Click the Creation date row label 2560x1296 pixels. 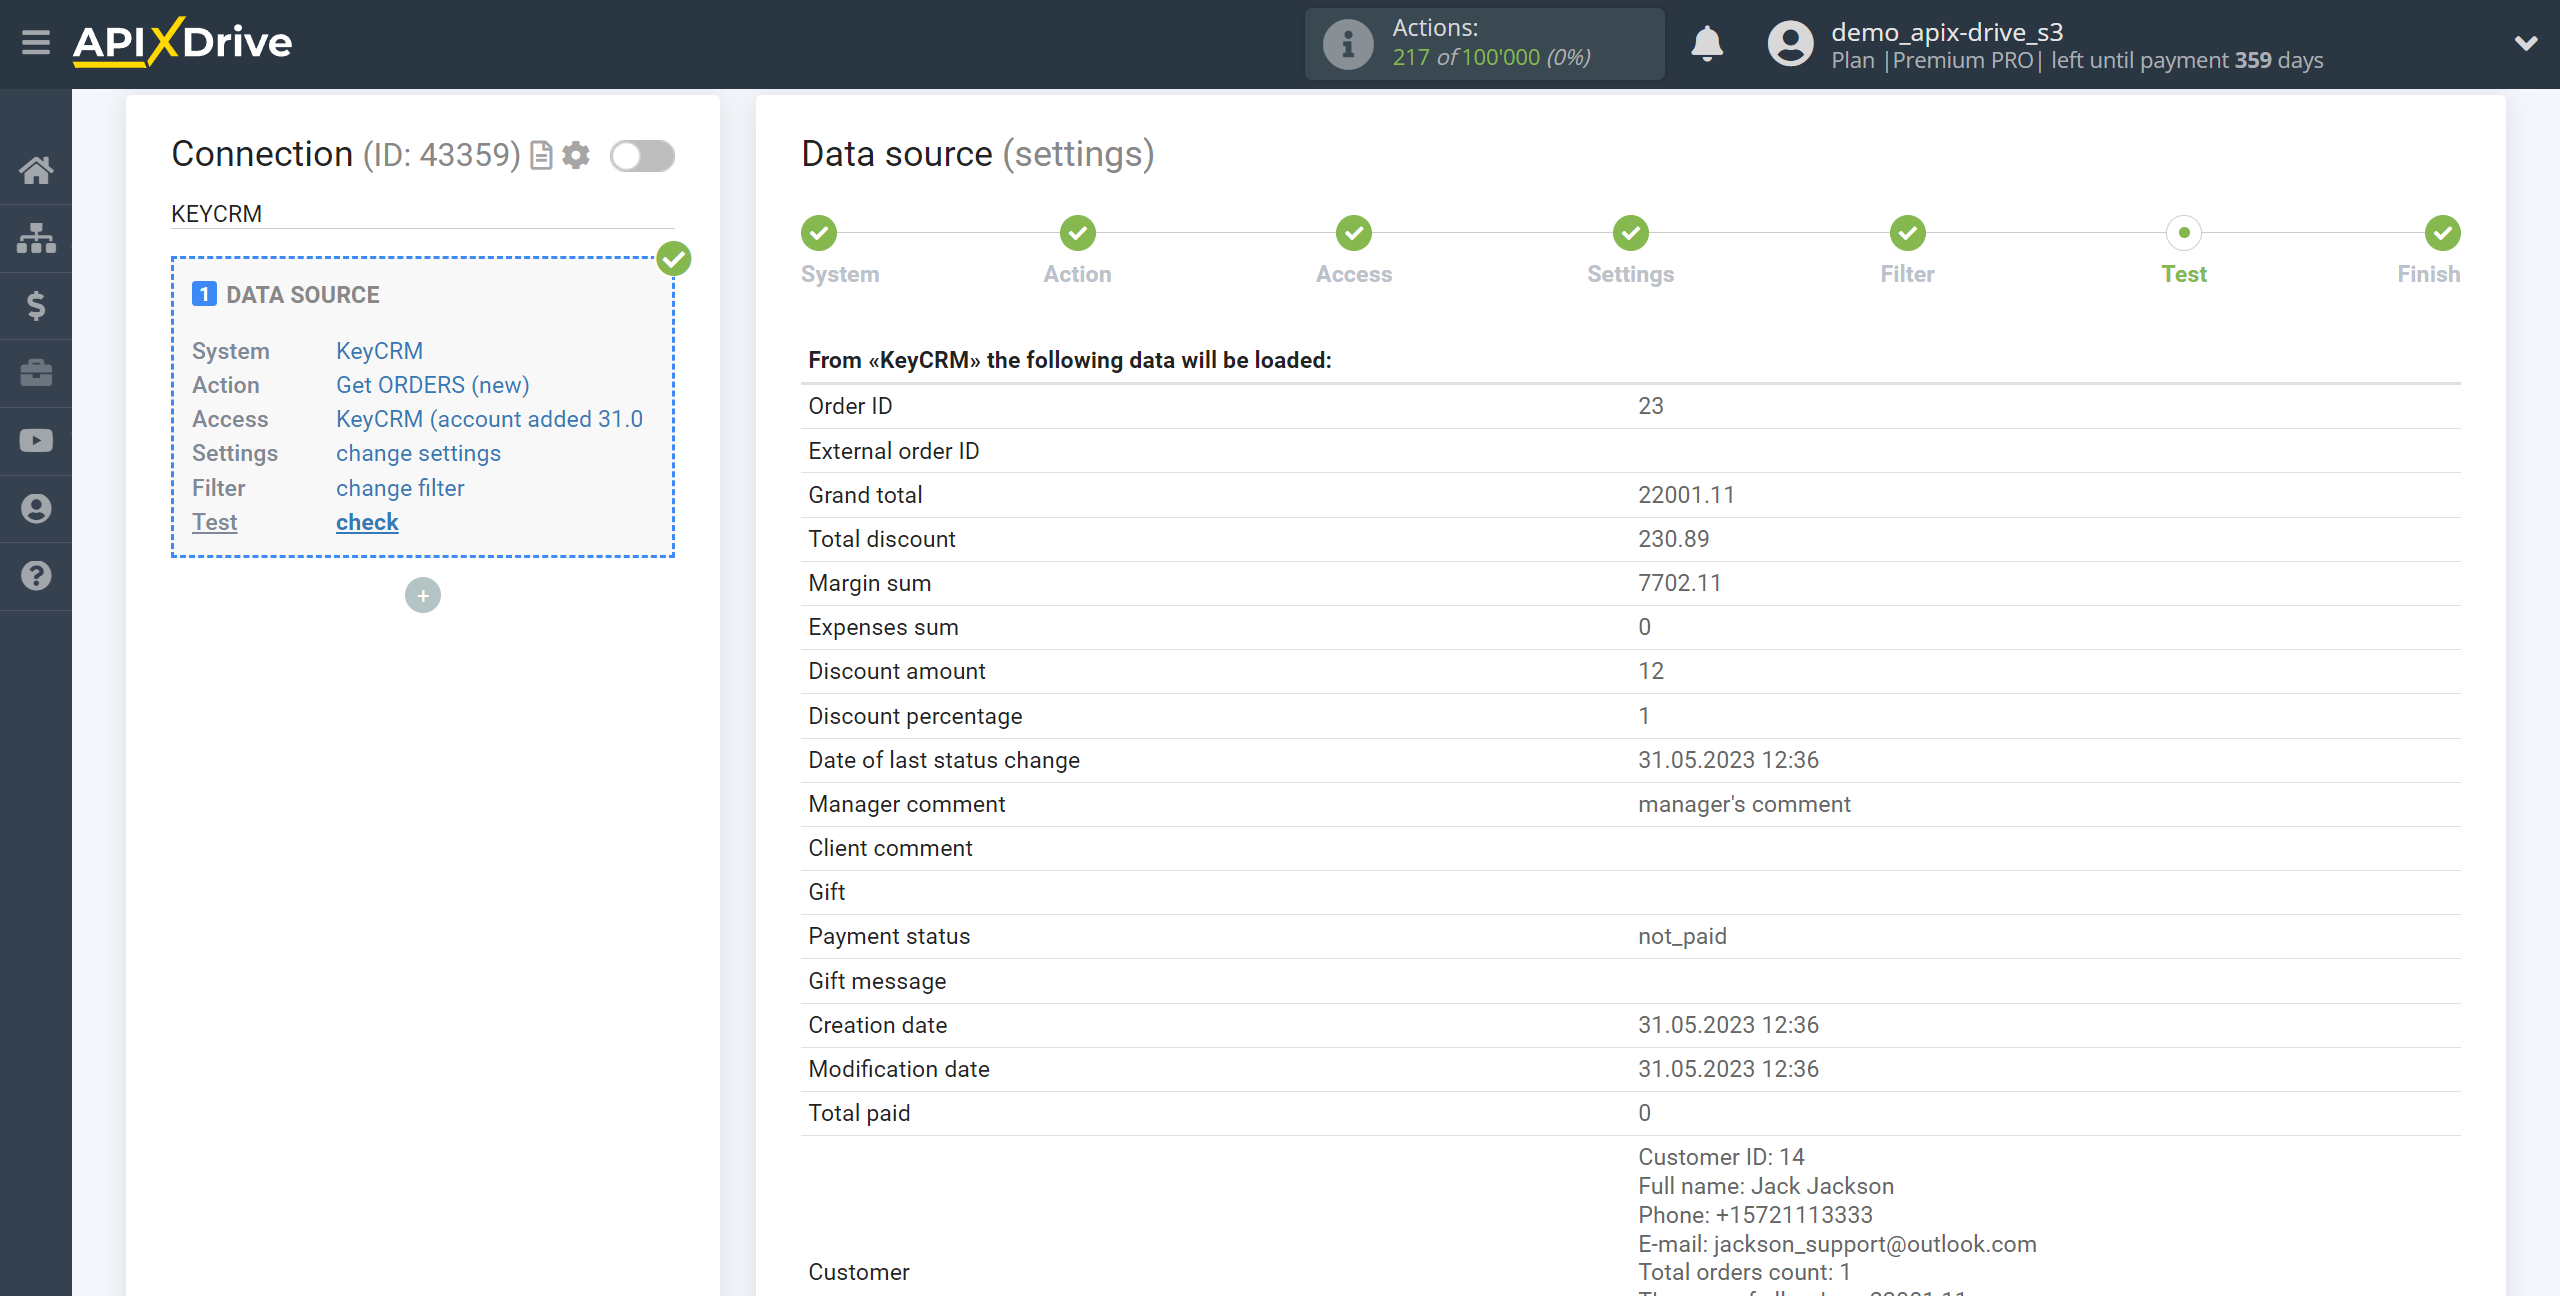click(877, 1025)
